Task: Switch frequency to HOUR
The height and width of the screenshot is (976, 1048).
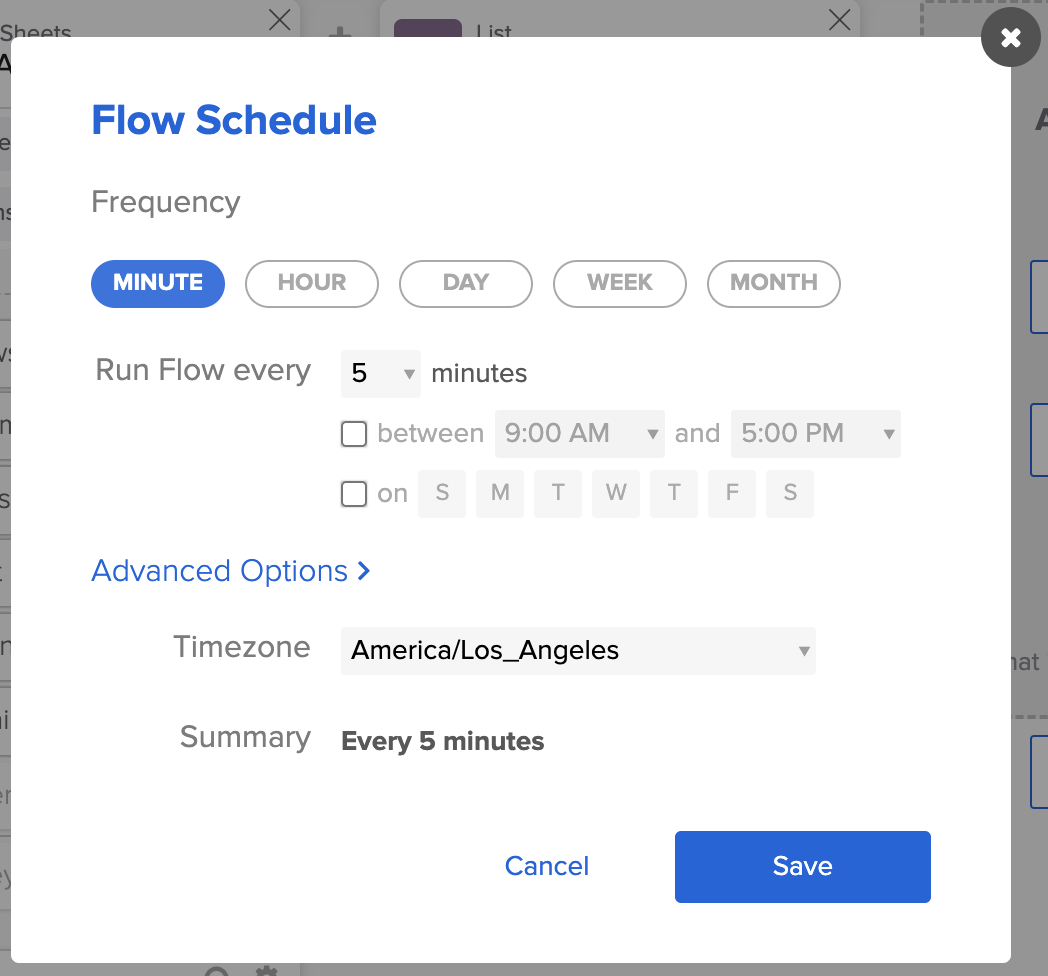Action: tap(312, 283)
